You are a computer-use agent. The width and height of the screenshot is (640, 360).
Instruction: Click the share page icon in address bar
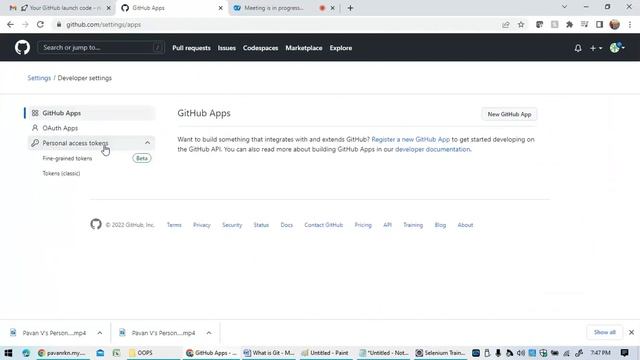point(506,24)
